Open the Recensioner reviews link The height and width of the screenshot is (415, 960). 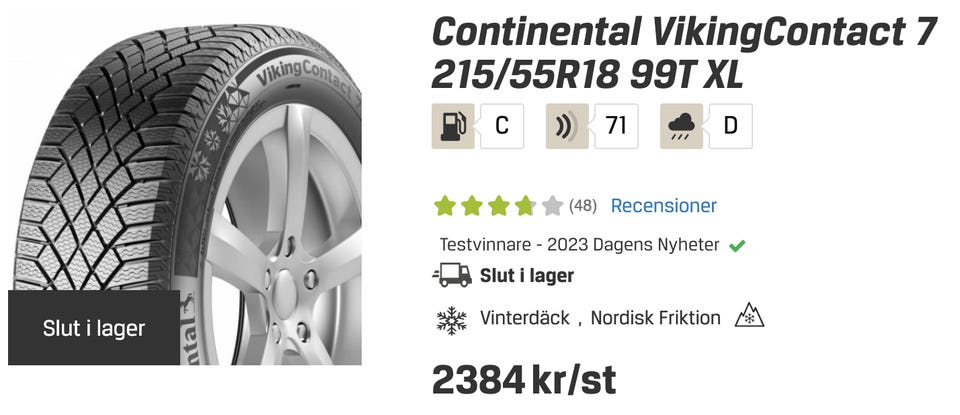tap(664, 206)
